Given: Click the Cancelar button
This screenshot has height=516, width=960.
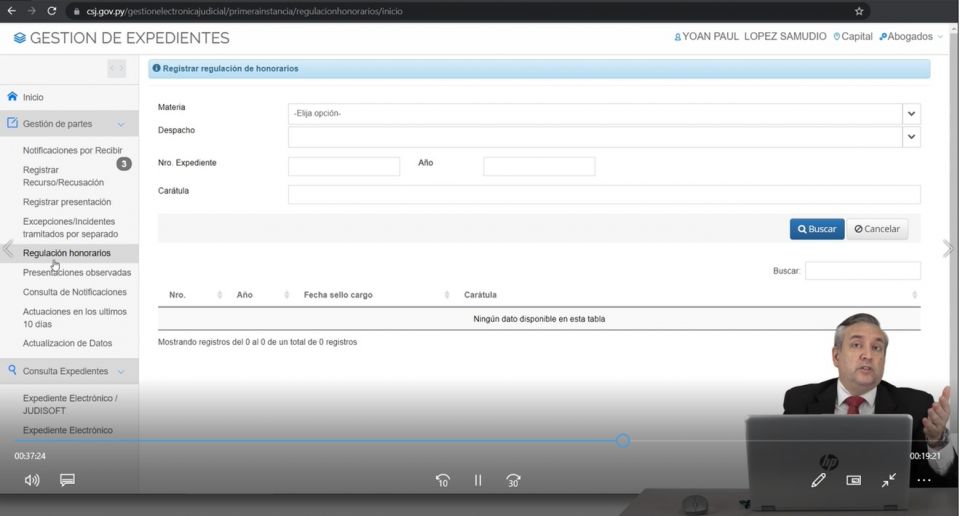Looking at the screenshot, I should coord(877,229).
